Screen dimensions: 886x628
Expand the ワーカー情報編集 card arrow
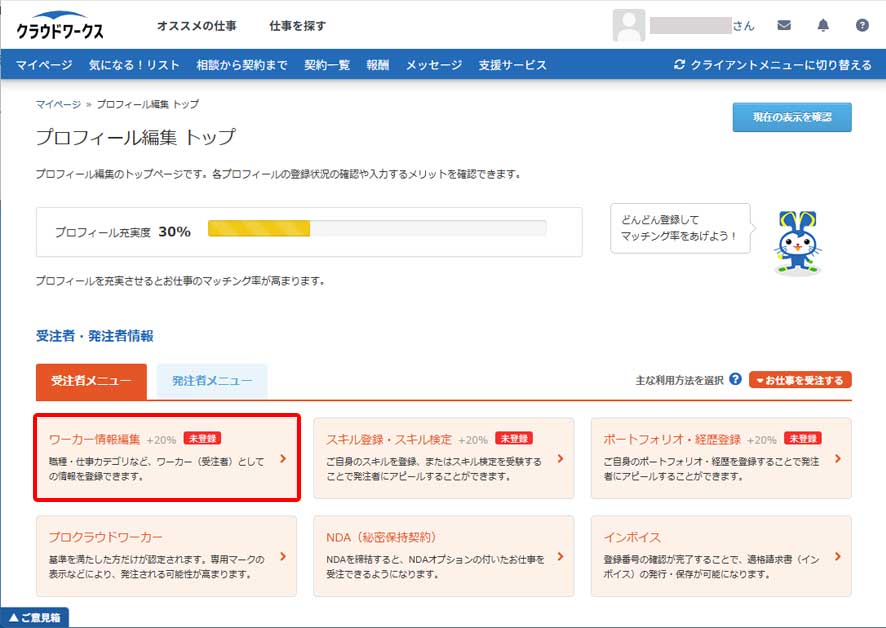click(283, 459)
